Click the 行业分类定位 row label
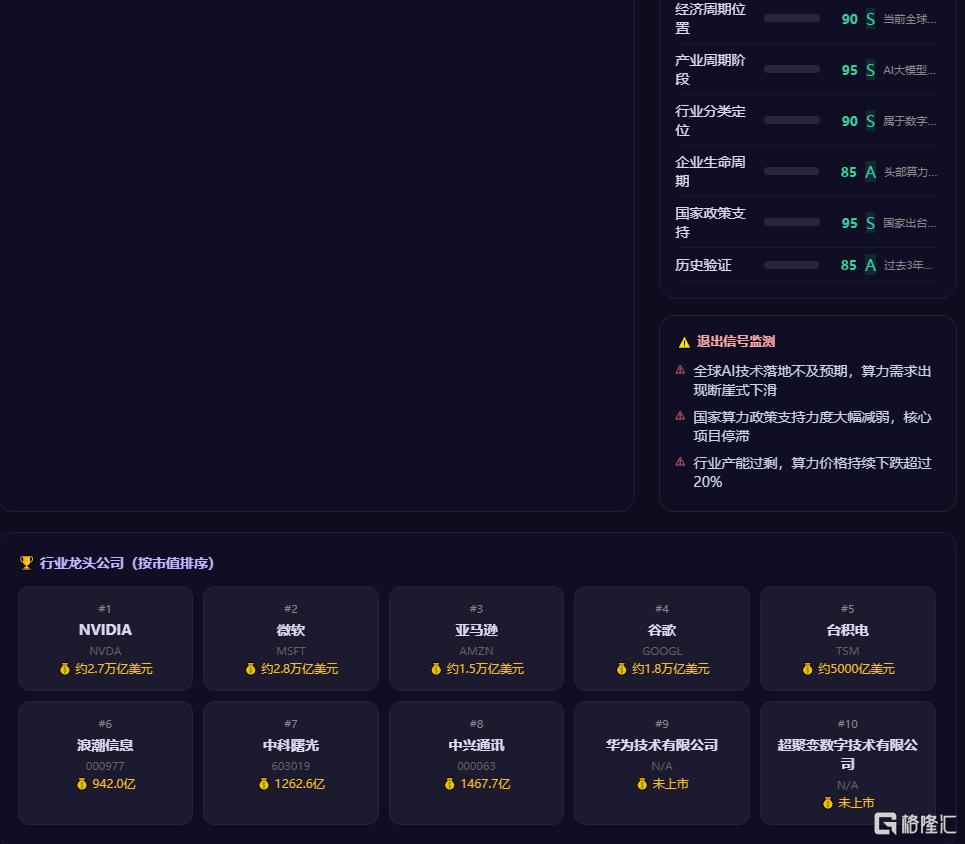The image size is (965, 844). coord(710,121)
